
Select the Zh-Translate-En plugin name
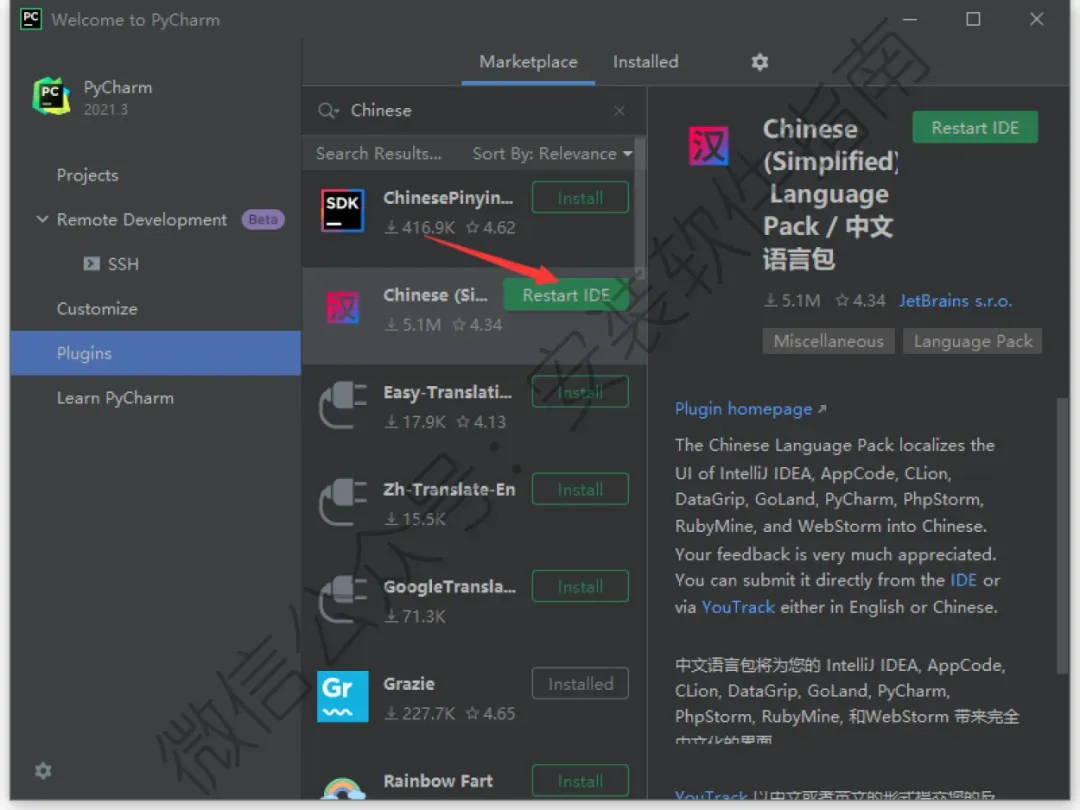point(449,489)
